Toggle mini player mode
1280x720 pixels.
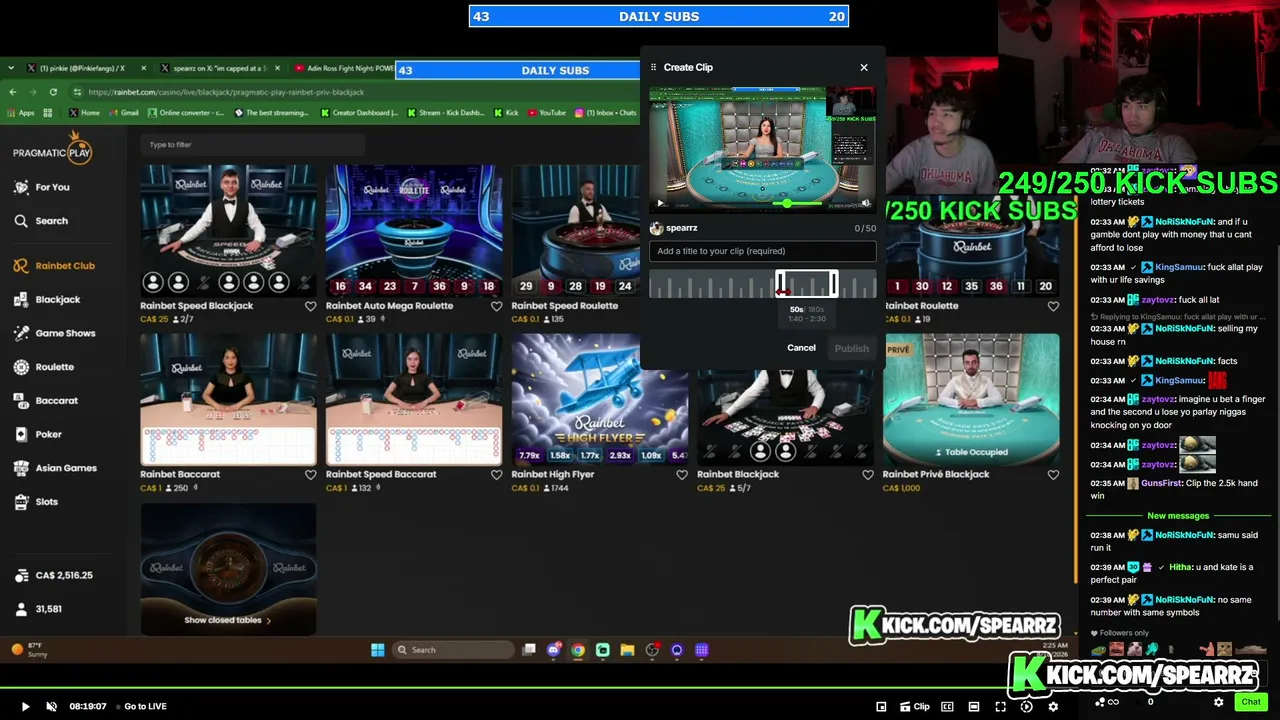(881, 706)
